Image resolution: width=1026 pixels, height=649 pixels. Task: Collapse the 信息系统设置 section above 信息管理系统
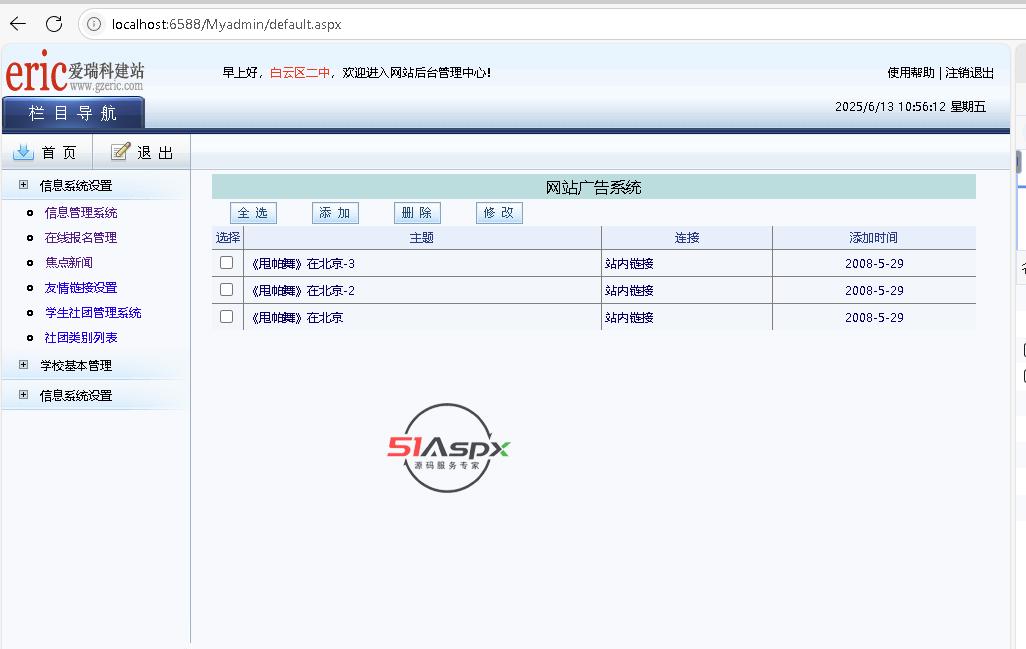pyautogui.click(x=24, y=185)
